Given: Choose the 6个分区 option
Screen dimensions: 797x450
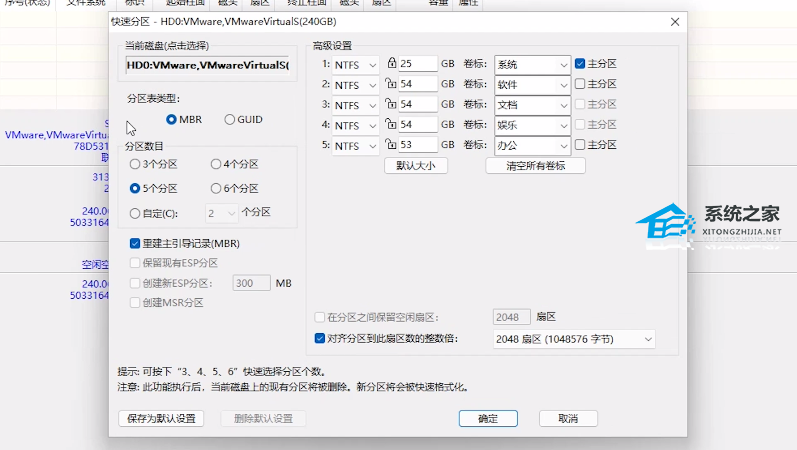Looking at the screenshot, I should [x=235, y=189].
